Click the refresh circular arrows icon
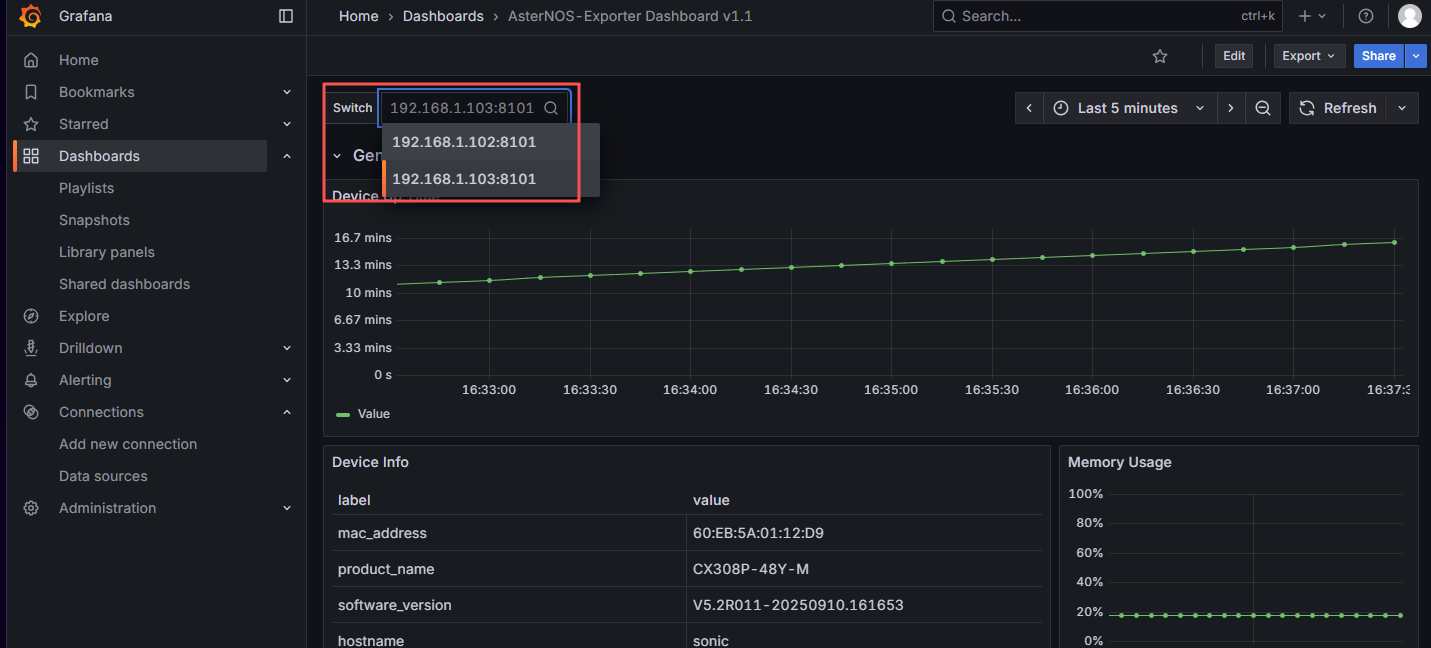1431x648 pixels. [x=1307, y=108]
